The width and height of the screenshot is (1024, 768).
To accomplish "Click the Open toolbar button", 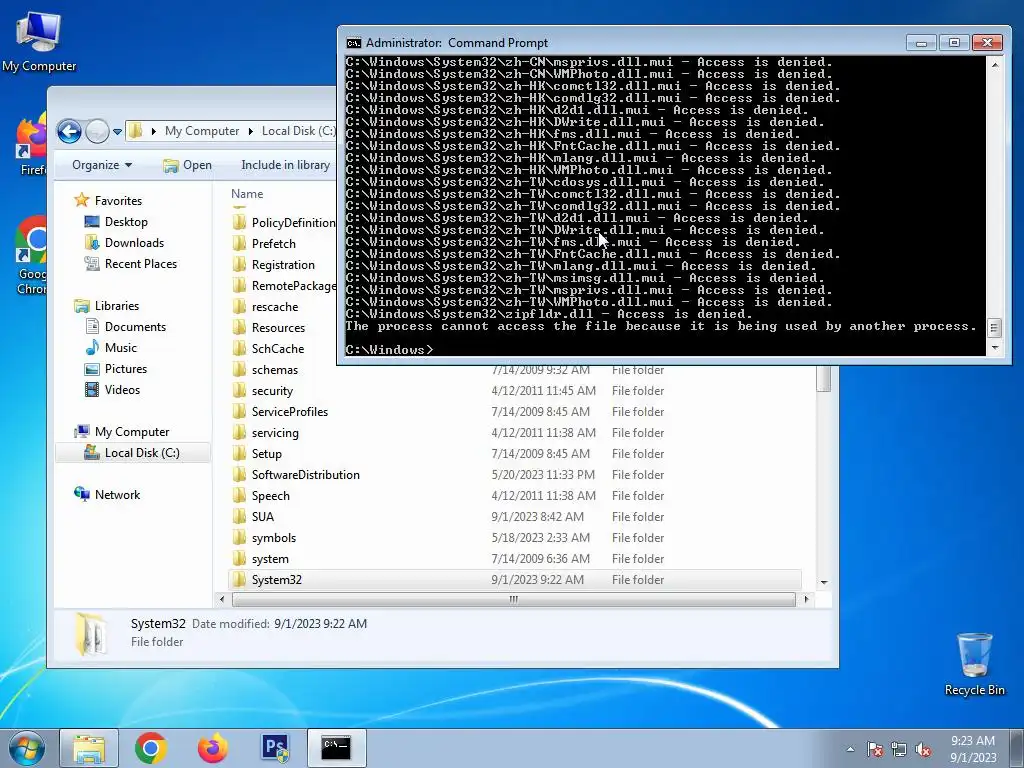I will 187,165.
